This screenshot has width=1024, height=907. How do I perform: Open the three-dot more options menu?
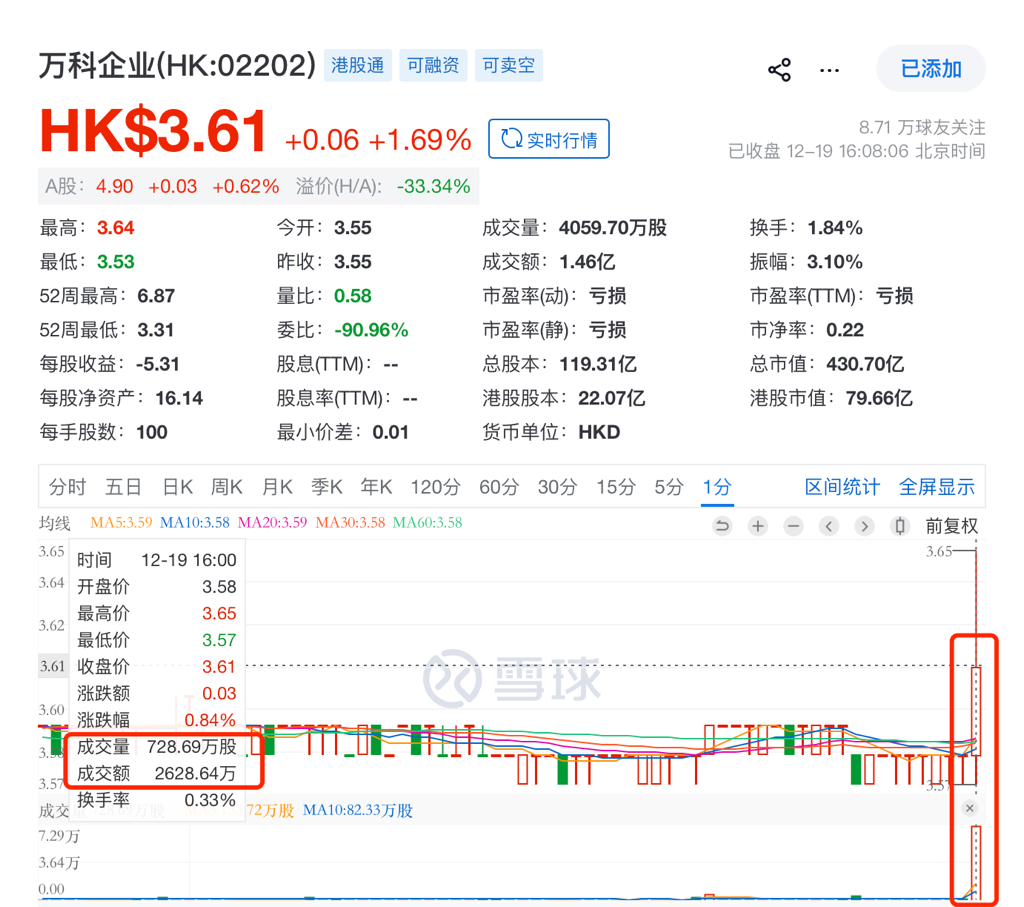point(829,70)
